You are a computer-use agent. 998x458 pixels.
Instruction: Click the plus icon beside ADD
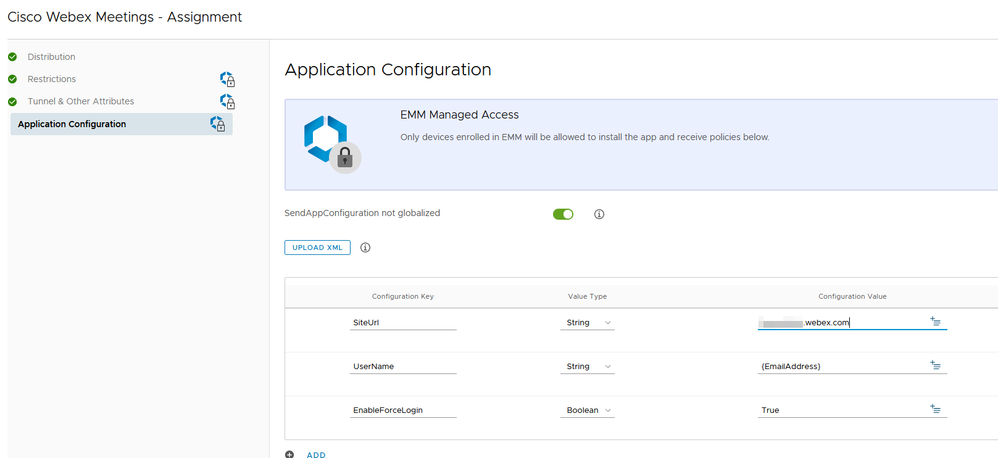pyautogui.click(x=290, y=455)
